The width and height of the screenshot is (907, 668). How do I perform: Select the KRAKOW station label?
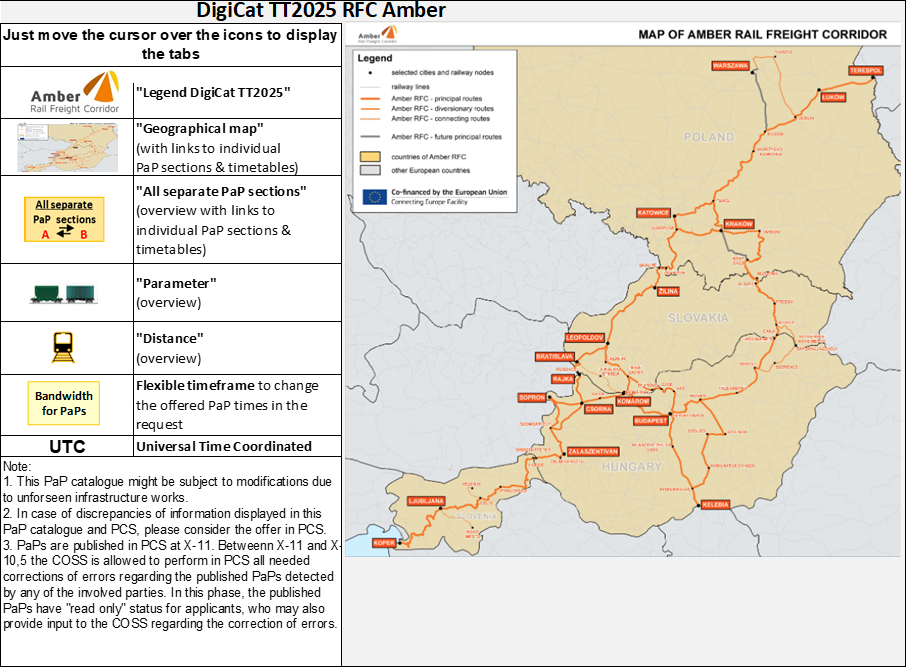[x=739, y=224]
